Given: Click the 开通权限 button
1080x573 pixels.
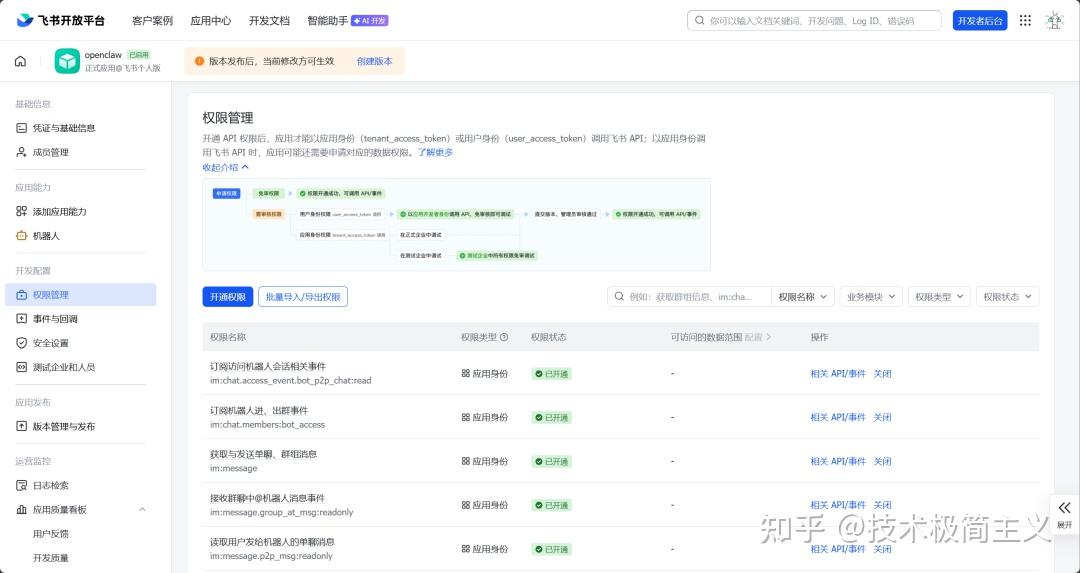Looking at the screenshot, I should pos(227,297).
